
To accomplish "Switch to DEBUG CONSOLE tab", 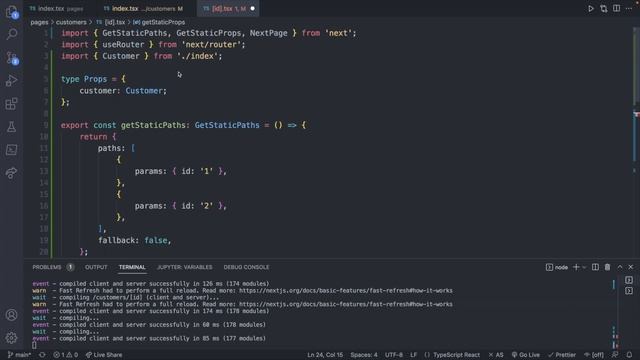I will (x=246, y=267).
